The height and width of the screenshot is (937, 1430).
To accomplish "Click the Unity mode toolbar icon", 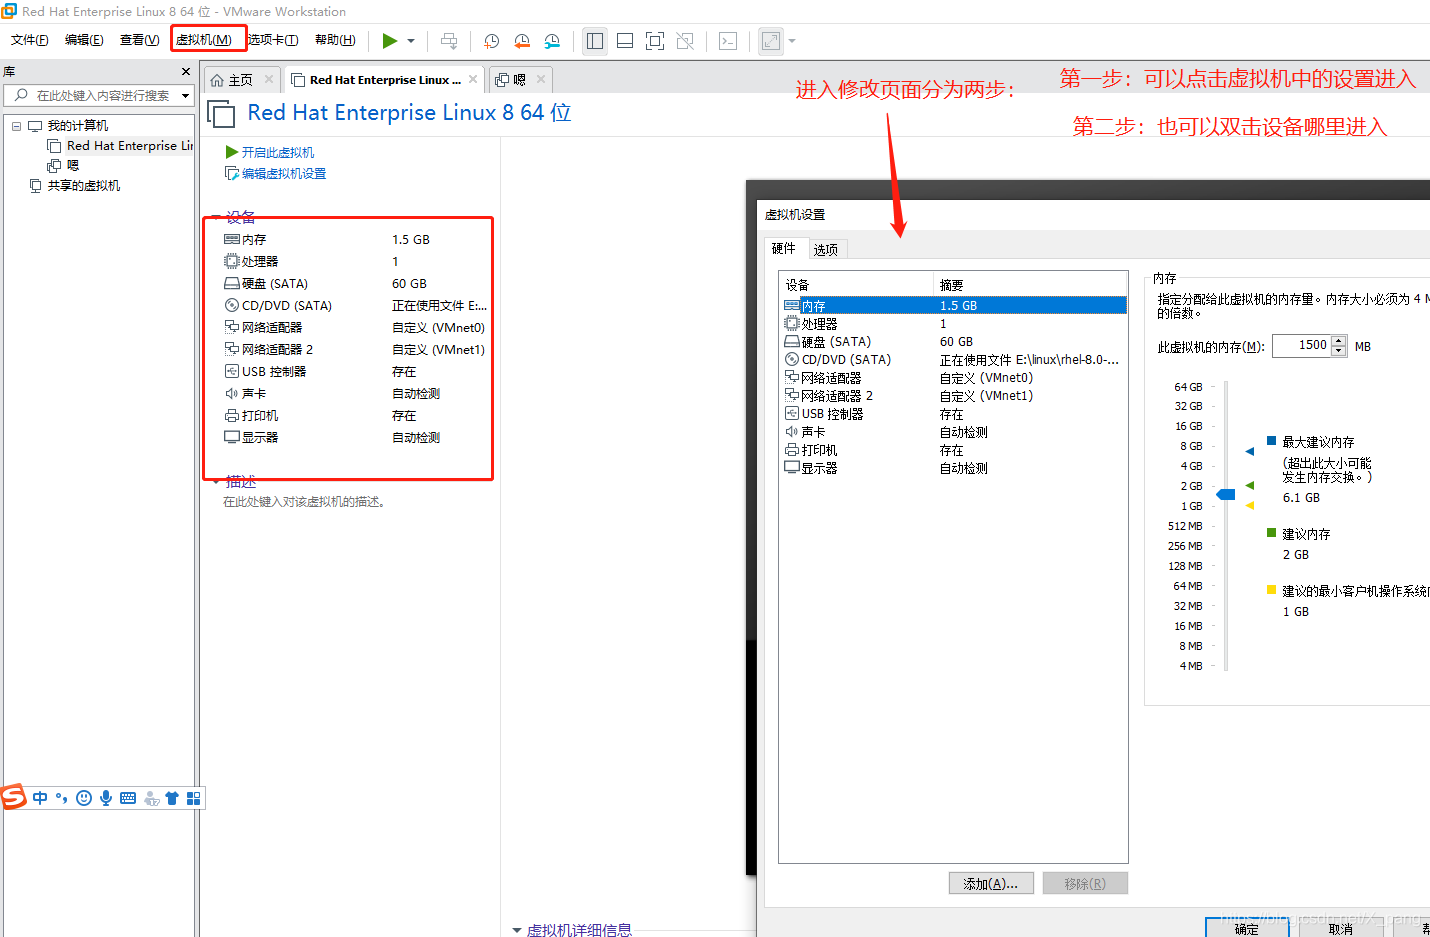I will point(685,41).
